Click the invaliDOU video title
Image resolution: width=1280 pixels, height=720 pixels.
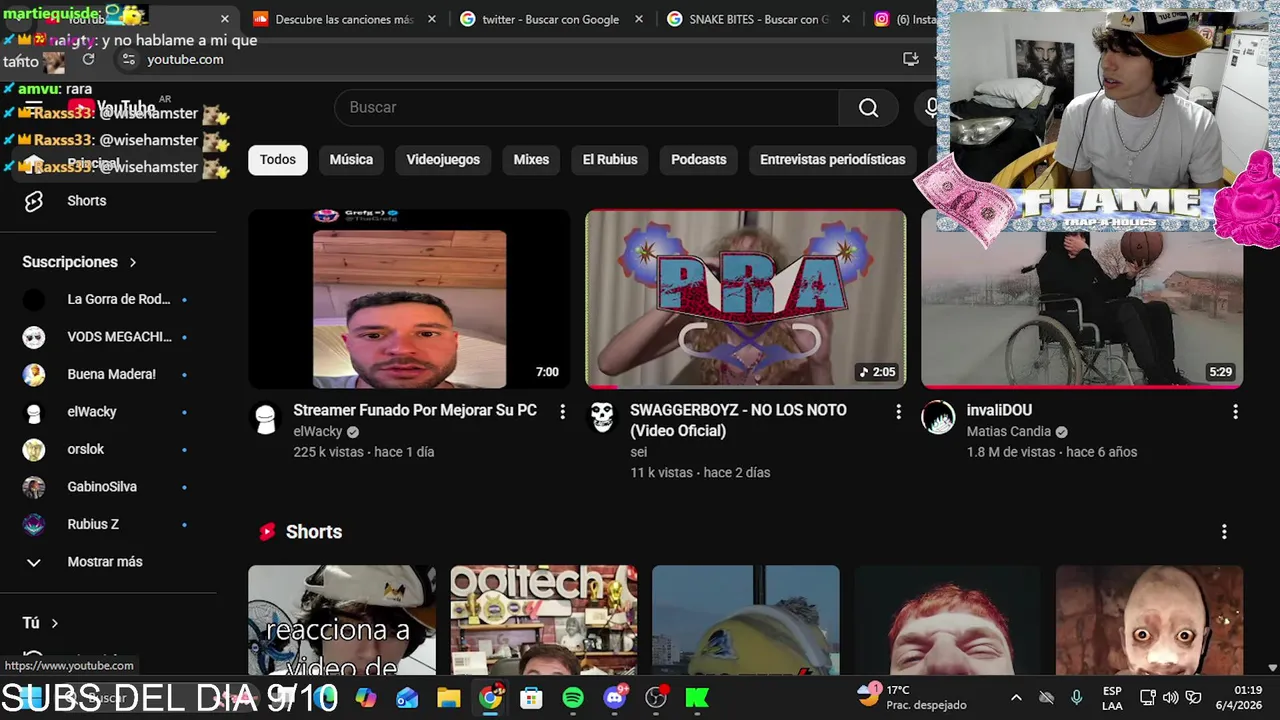click(999, 411)
